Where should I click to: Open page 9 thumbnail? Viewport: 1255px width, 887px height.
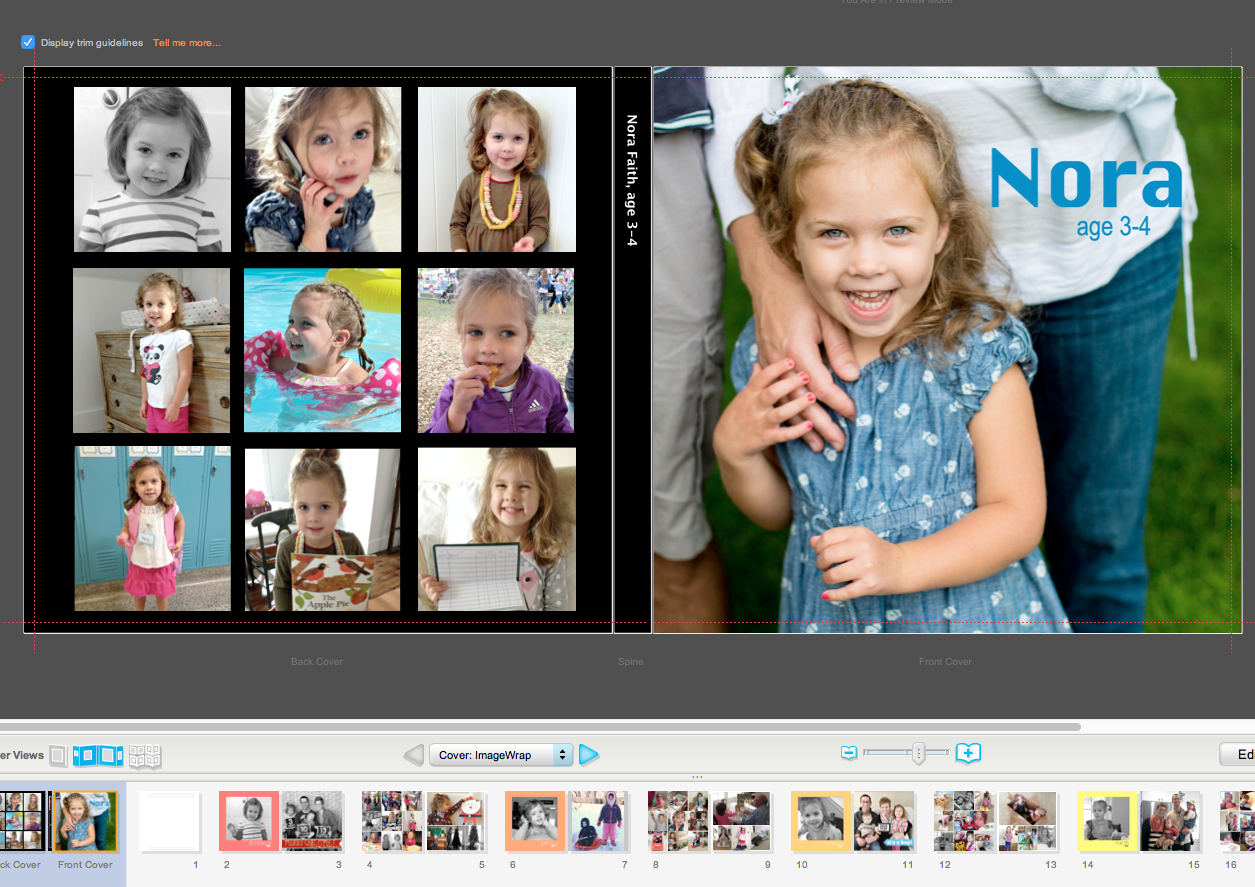pos(742,822)
